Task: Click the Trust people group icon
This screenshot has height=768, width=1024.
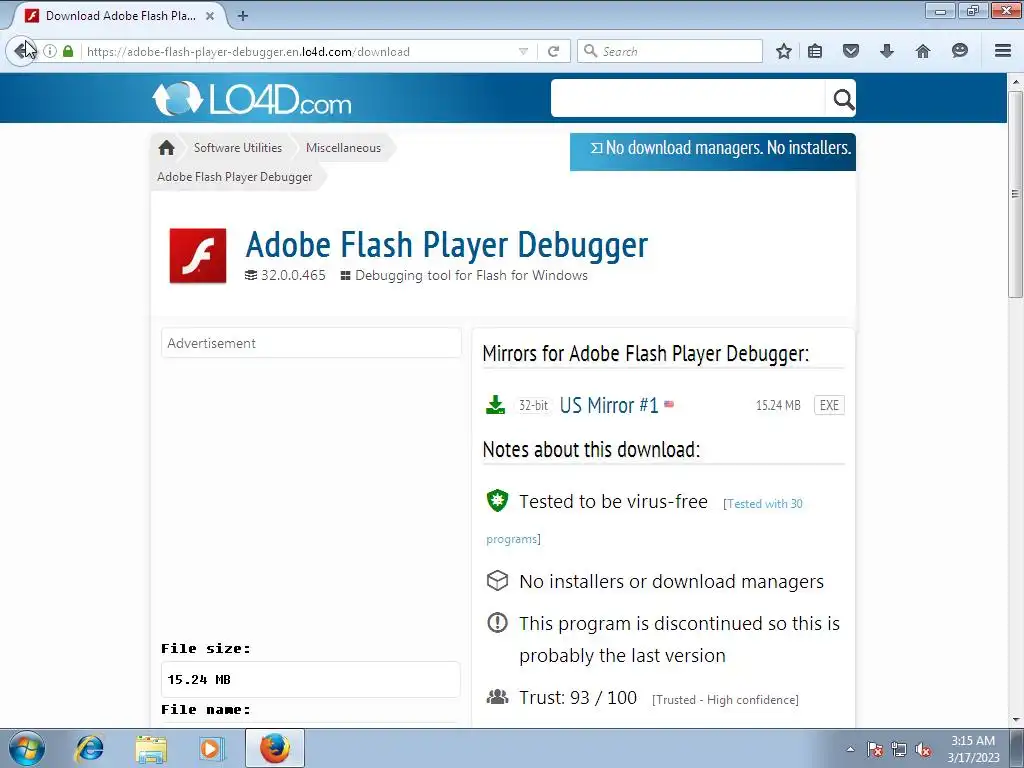Action: tap(497, 697)
